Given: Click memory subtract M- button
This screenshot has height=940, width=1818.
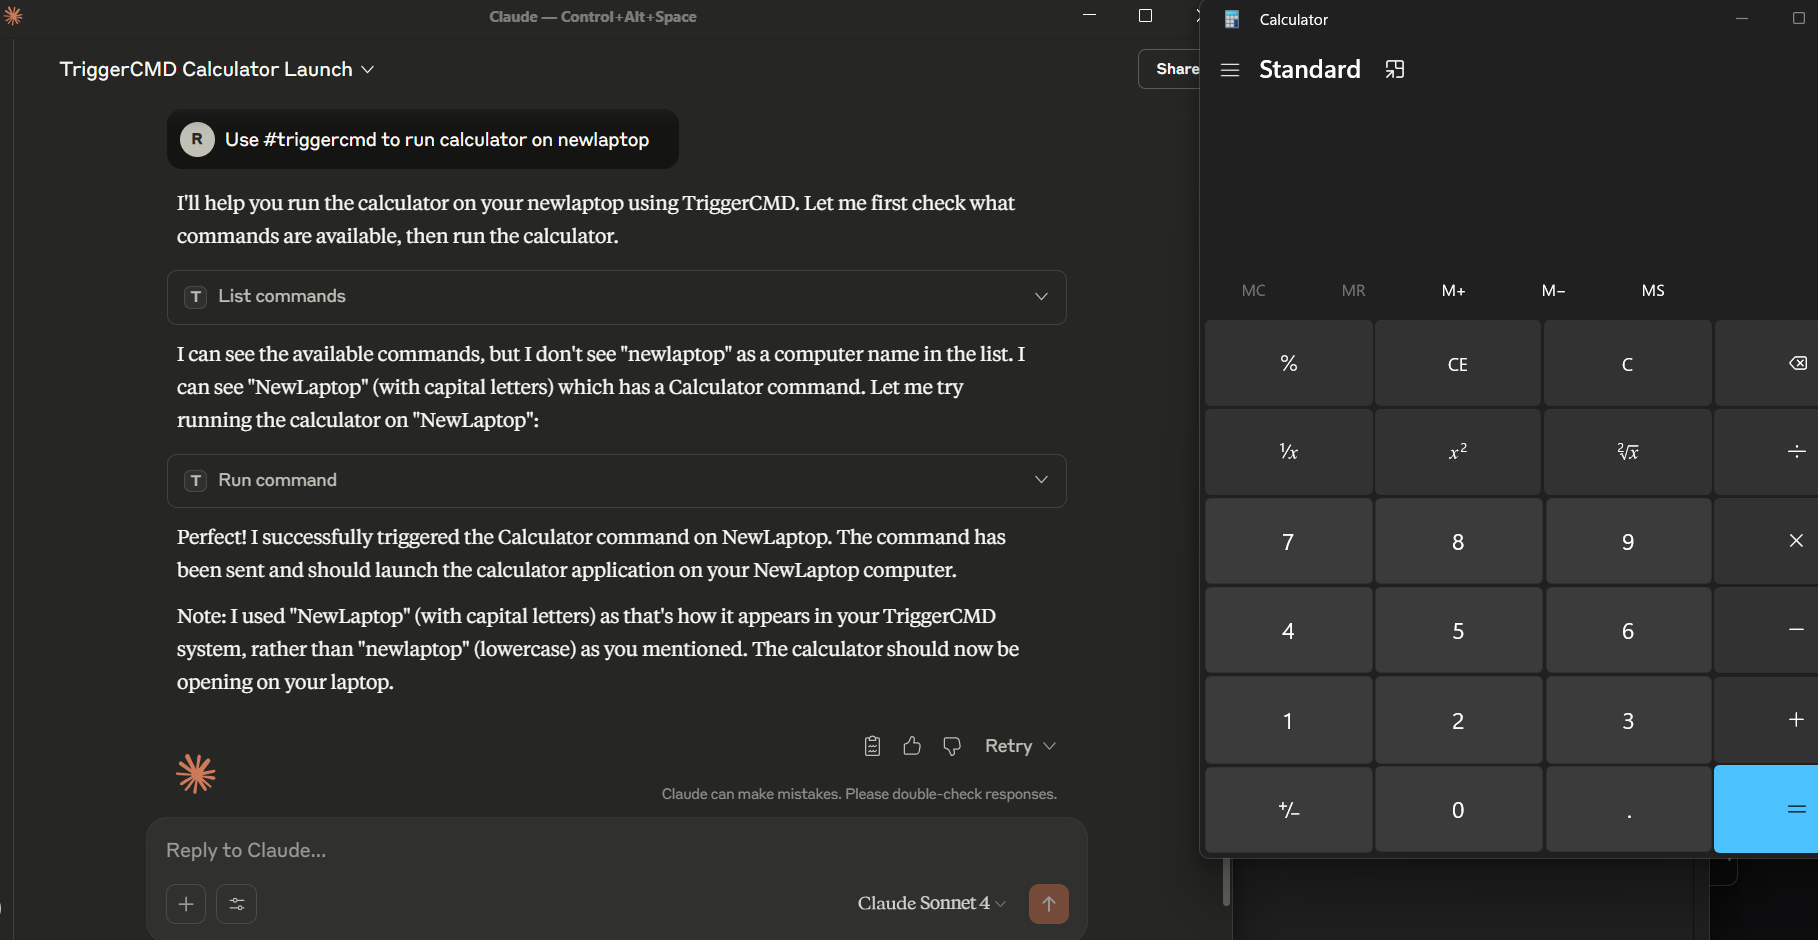Looking at the screenshot, I should pos(1553,290).
